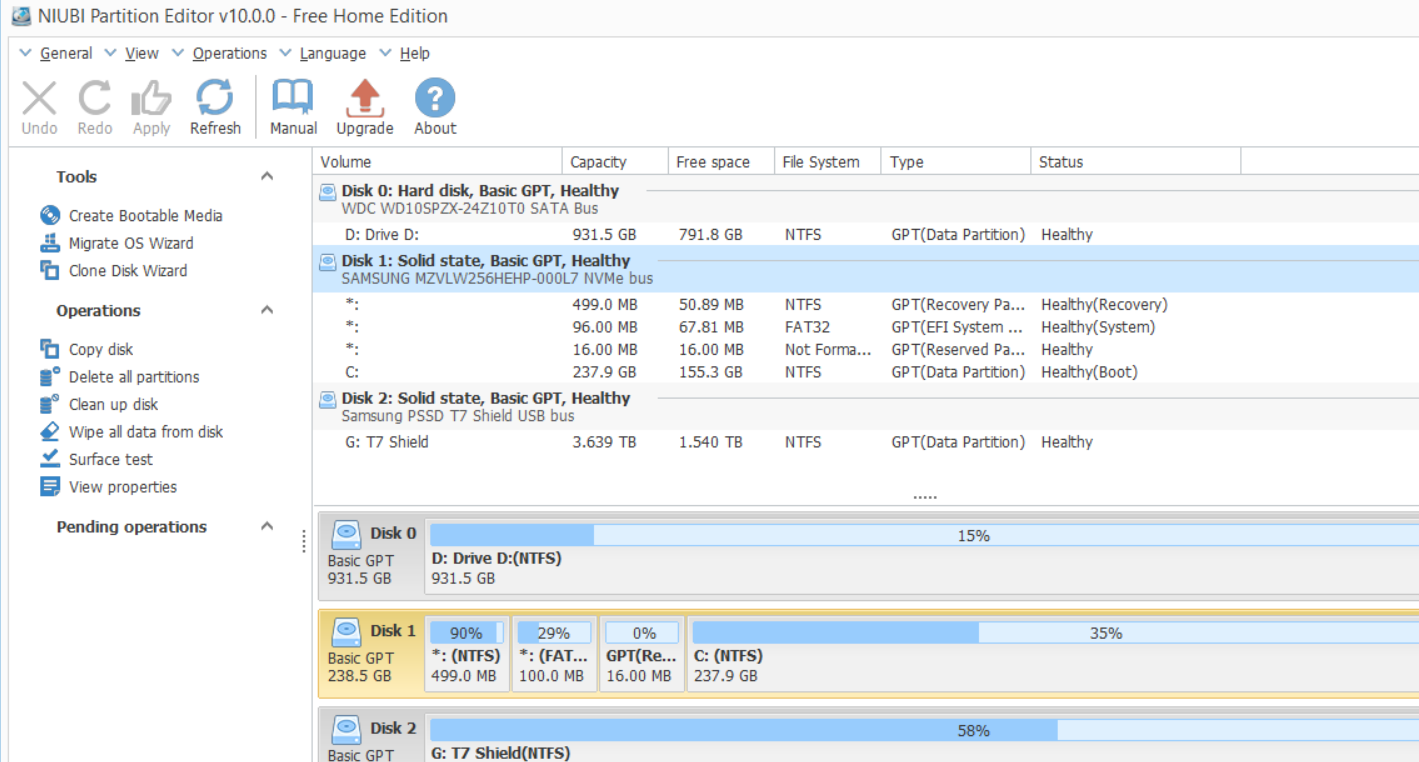The height and width of the screenshot is (762, 1419).
Task: Select the D: Drive D: volume row
Action: coord(866,234)
